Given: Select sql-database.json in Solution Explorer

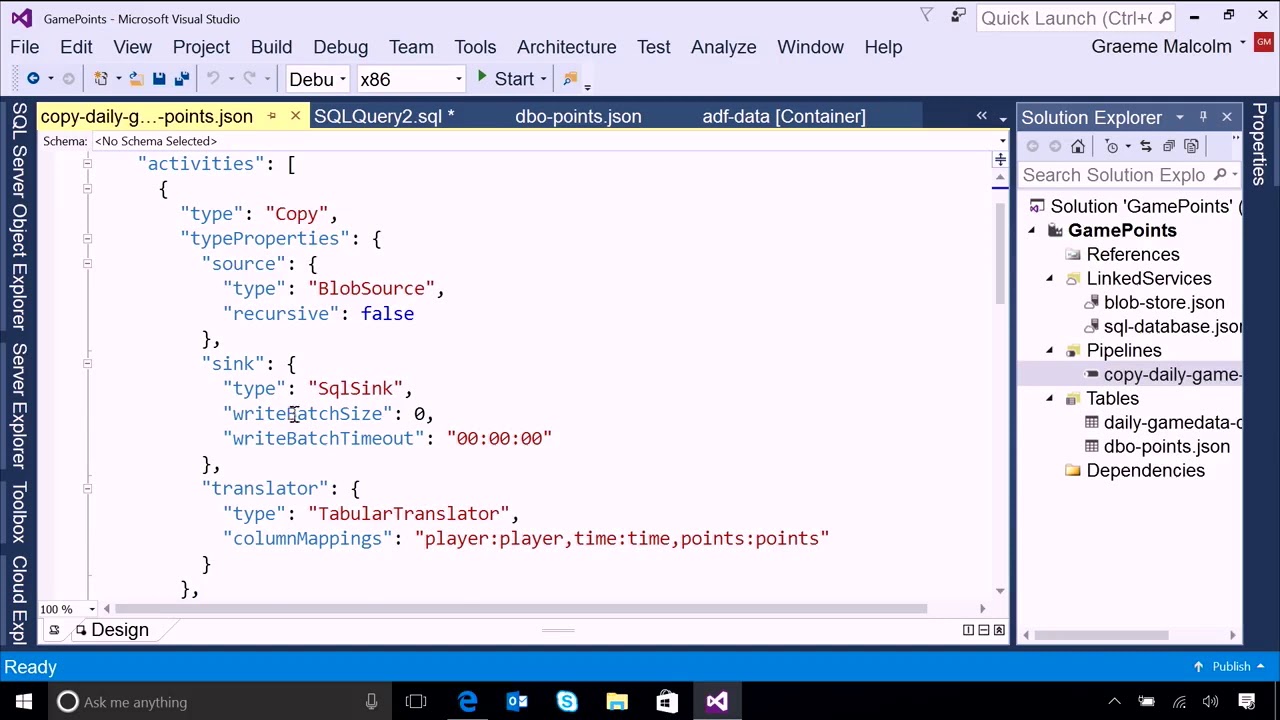Looking at the screenshot, I should point(1172,327).
